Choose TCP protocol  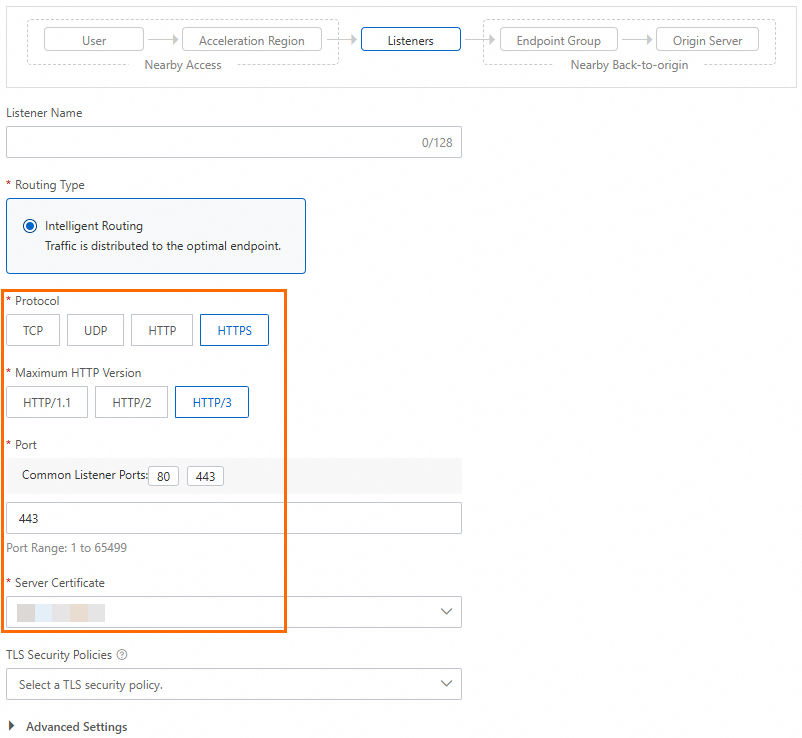33,330
